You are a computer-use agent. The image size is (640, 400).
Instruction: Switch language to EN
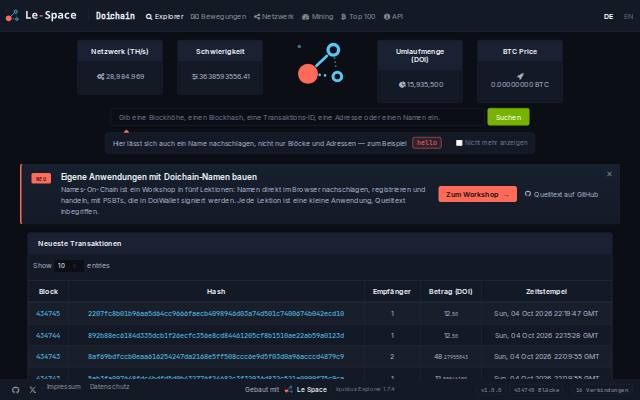tap(628, 16)
